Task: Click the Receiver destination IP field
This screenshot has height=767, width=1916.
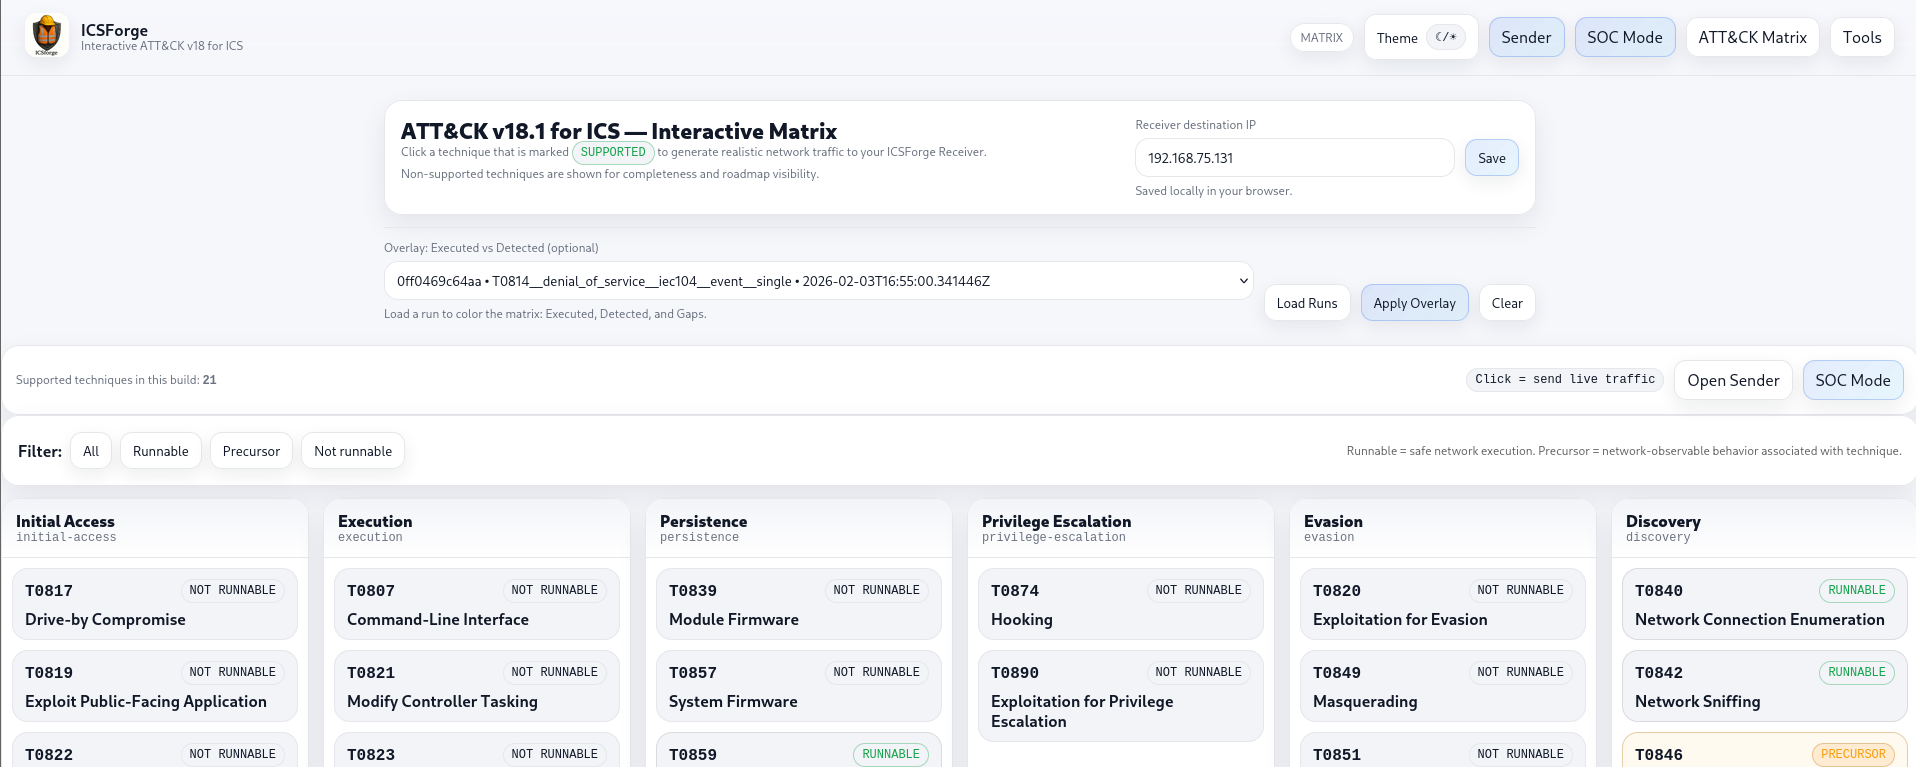Action: [1293, 158]
